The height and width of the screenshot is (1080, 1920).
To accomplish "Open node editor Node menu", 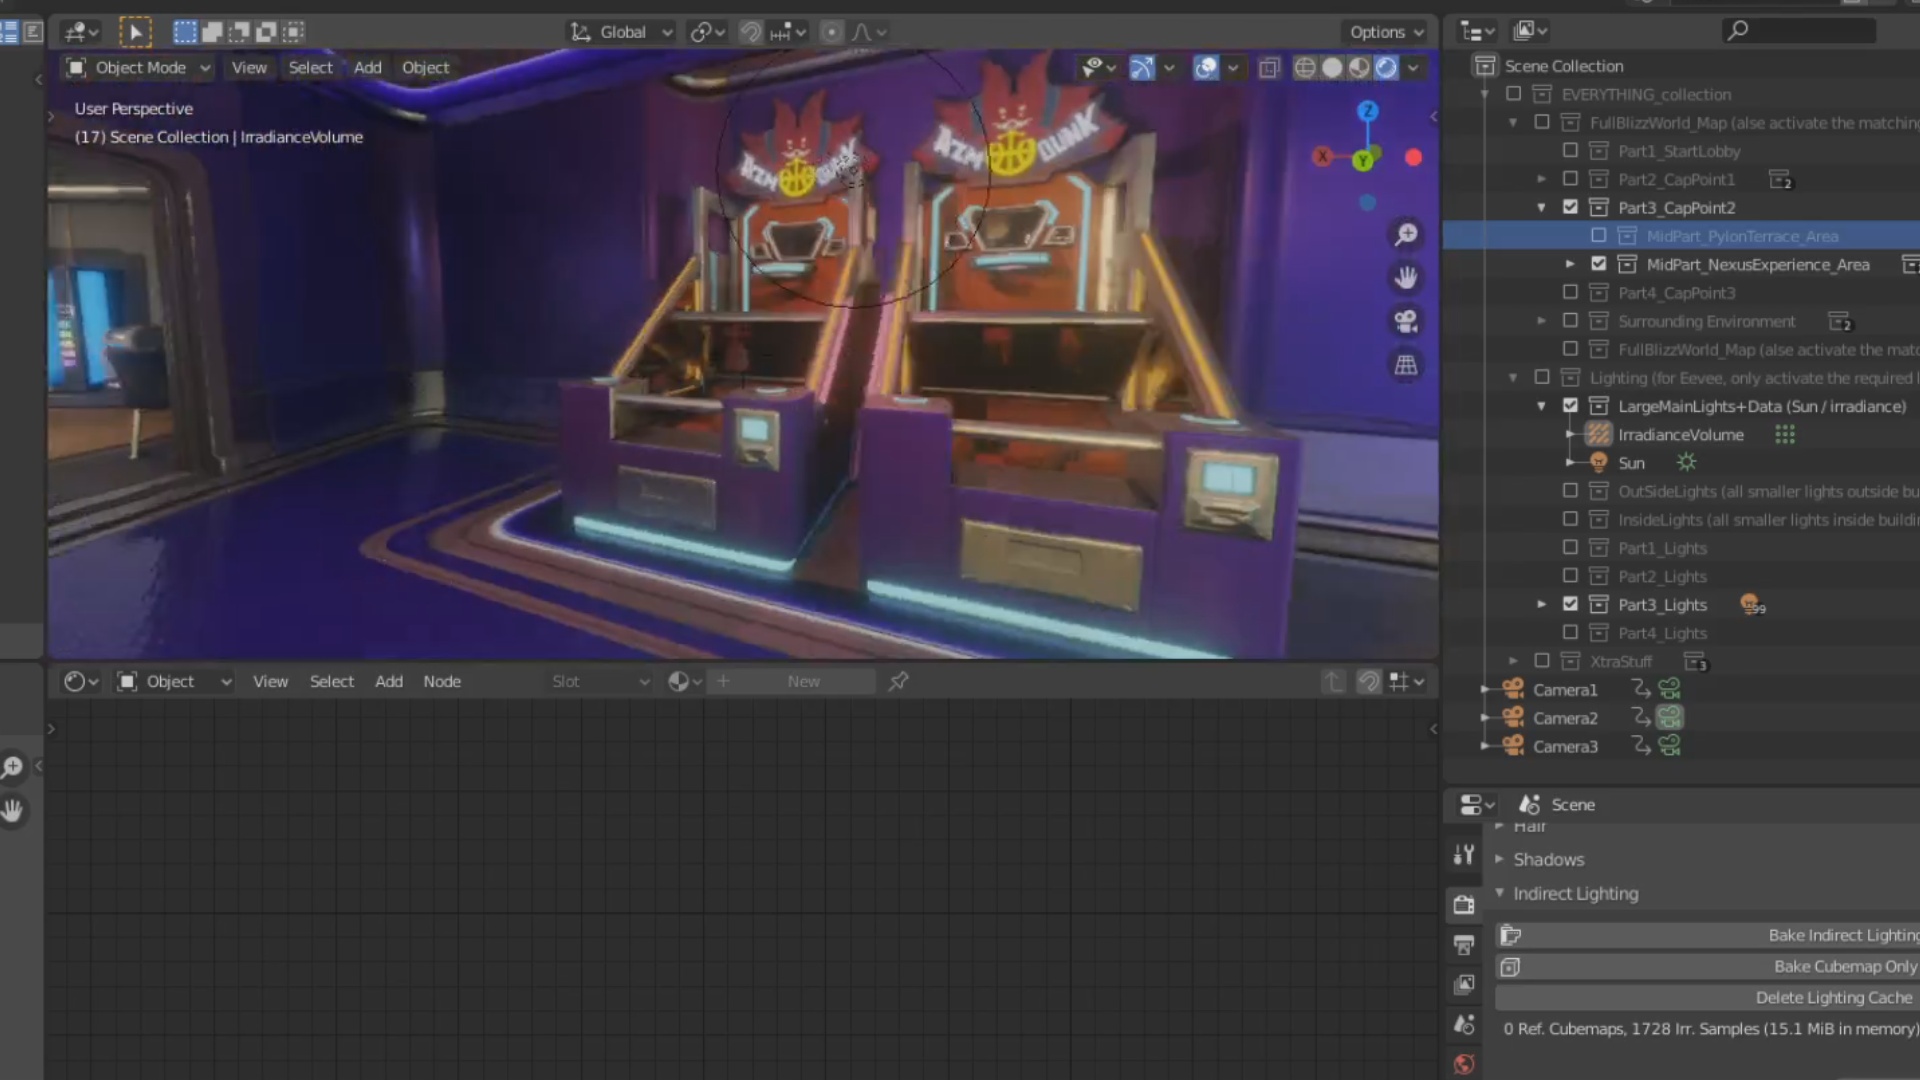I will (x=441, y=681).
